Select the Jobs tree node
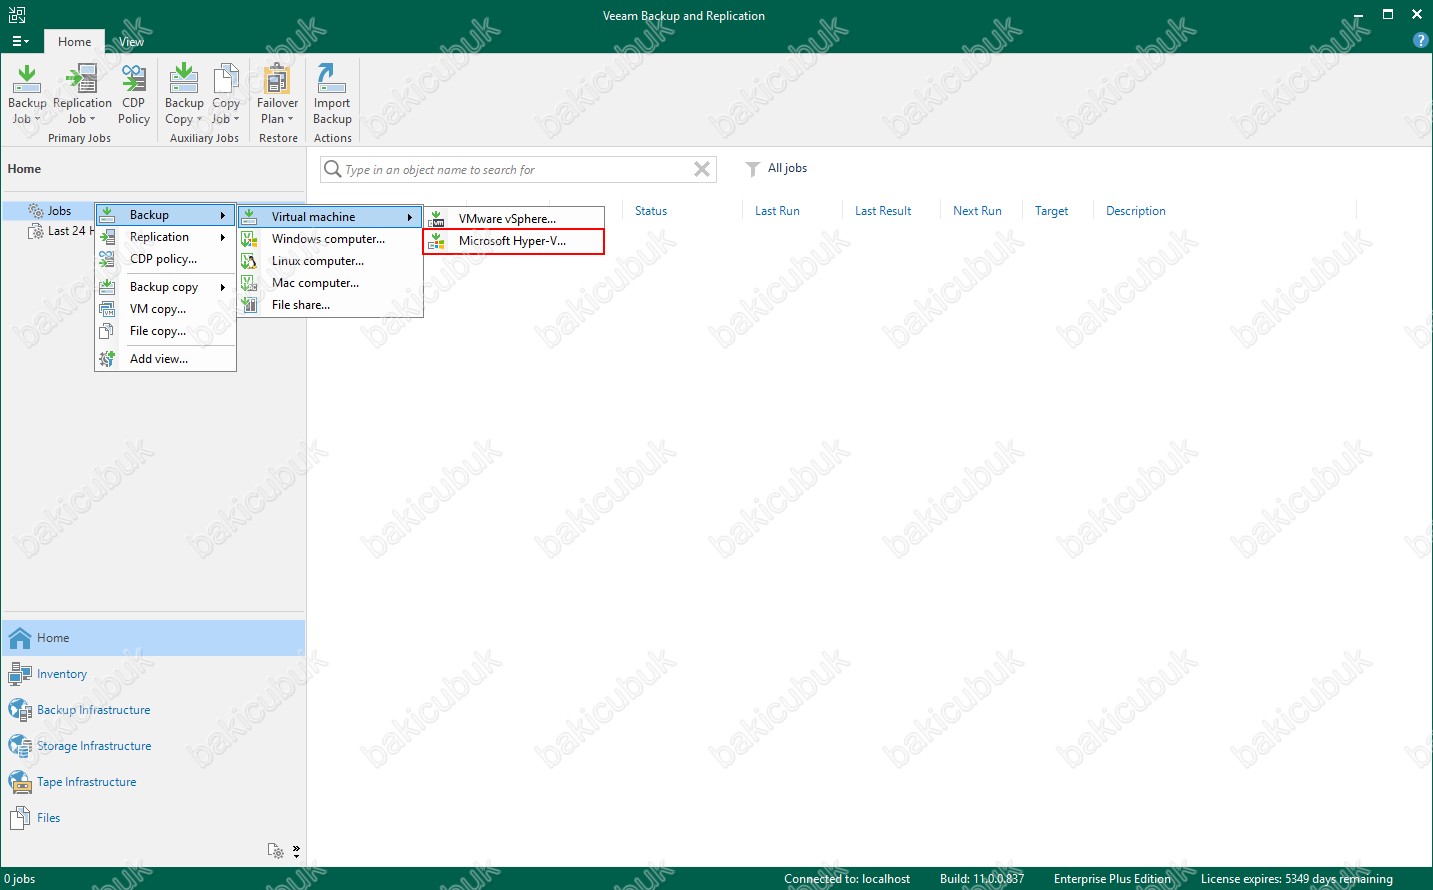Viewport: 1433px width, 890px height. 59,211
